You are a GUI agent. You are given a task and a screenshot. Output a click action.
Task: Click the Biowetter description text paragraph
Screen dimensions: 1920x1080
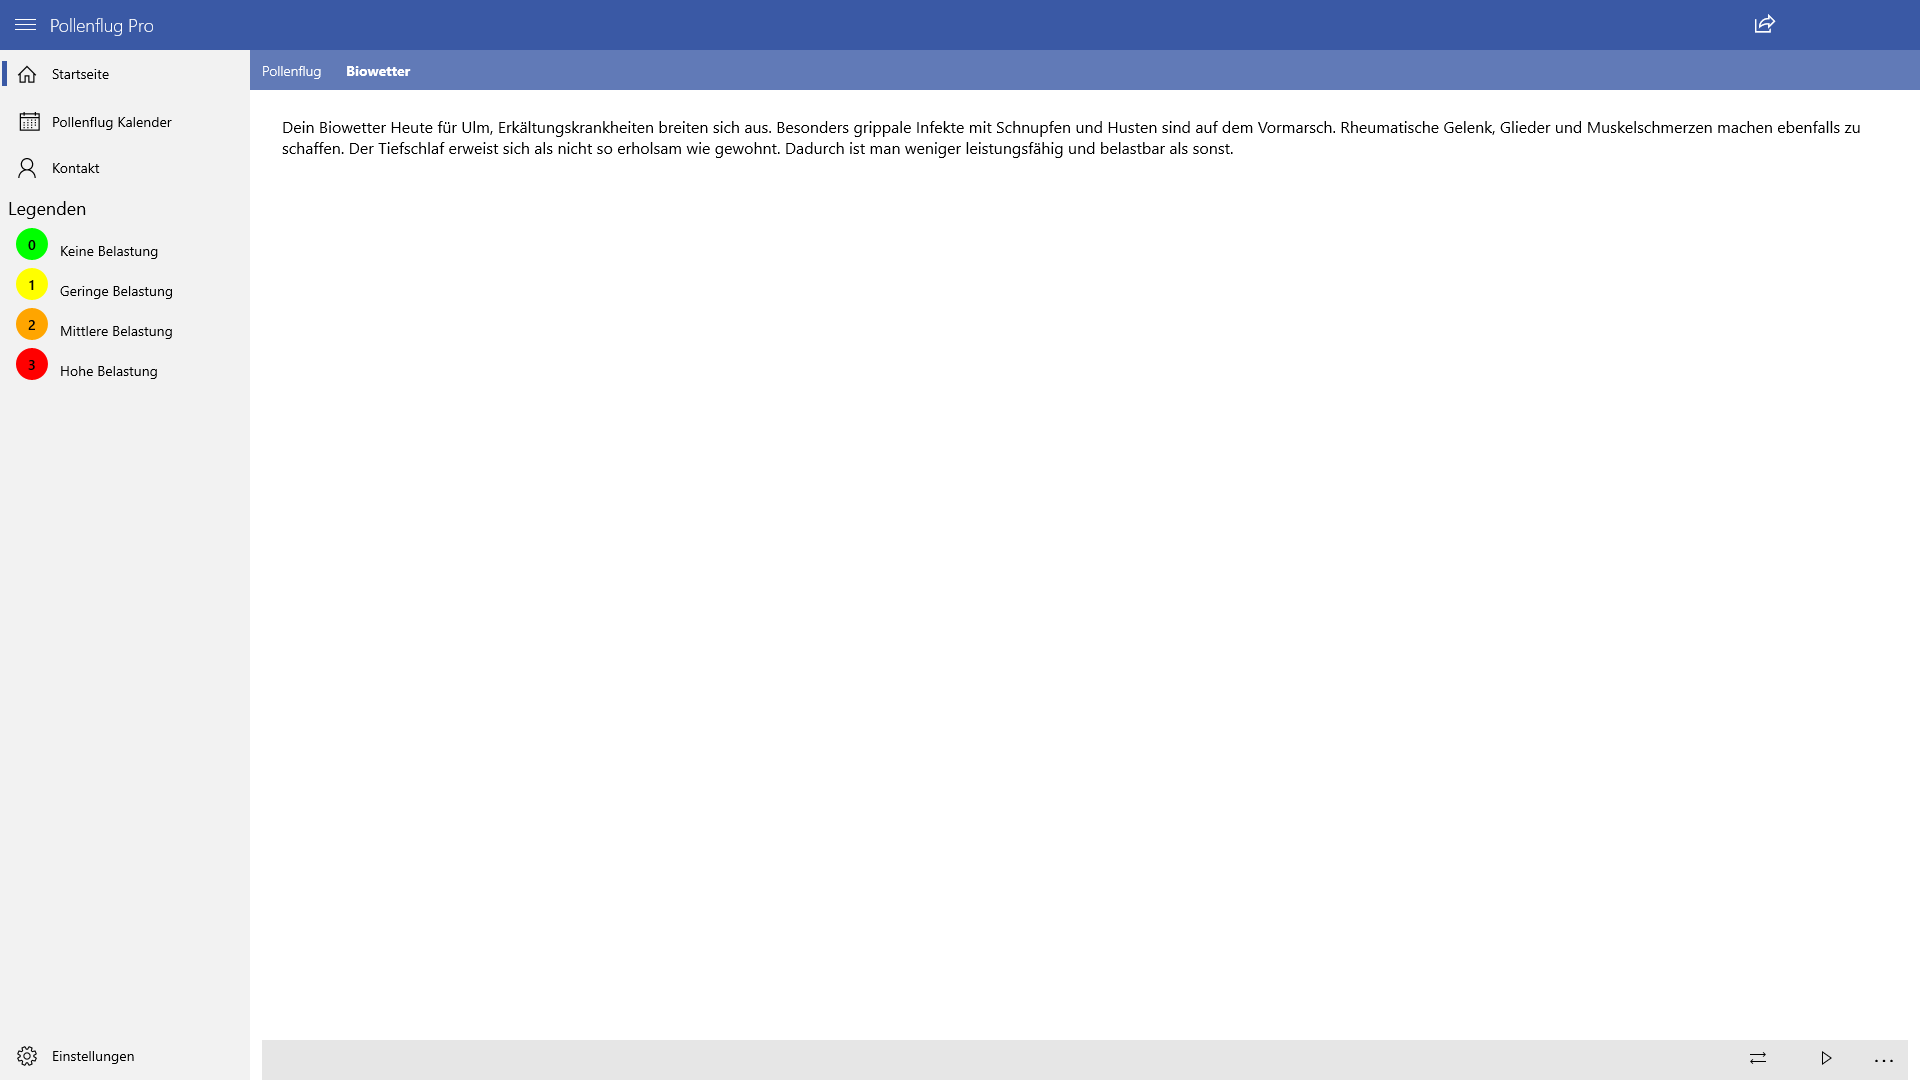pos(1070,138)
